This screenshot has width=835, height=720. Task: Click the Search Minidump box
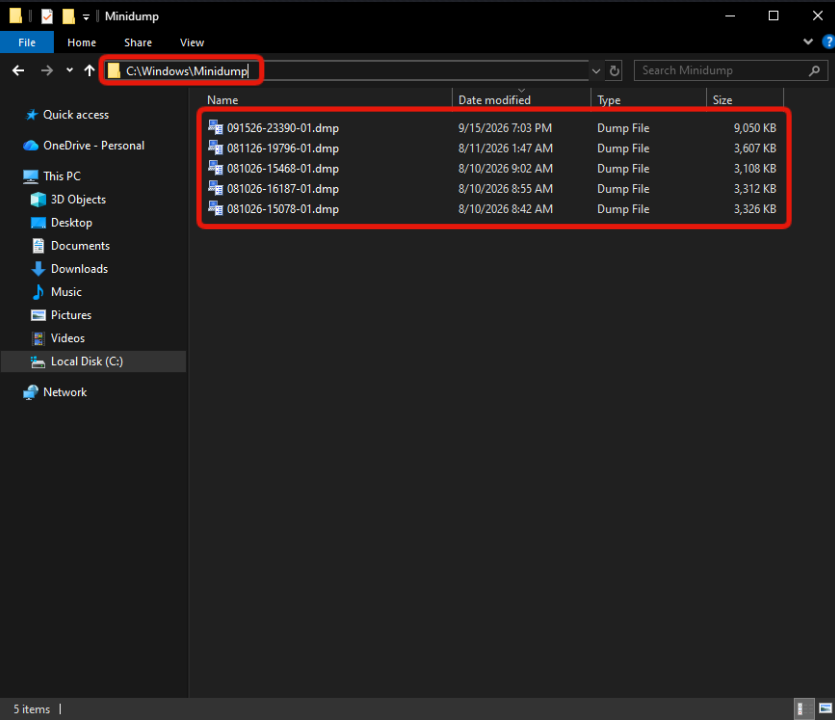click(x=731, y=70)
